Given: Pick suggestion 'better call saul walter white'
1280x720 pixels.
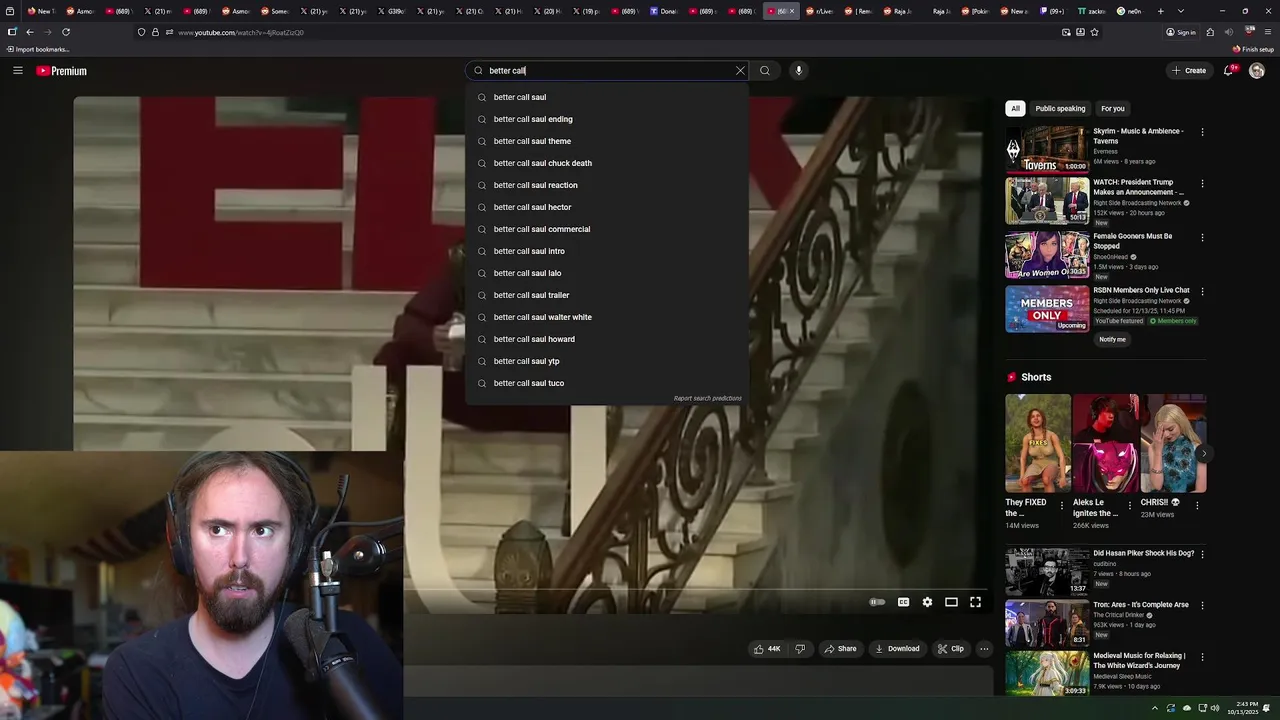Looking at the screenshot, I should pyautogui.click(x=607, y=317).
